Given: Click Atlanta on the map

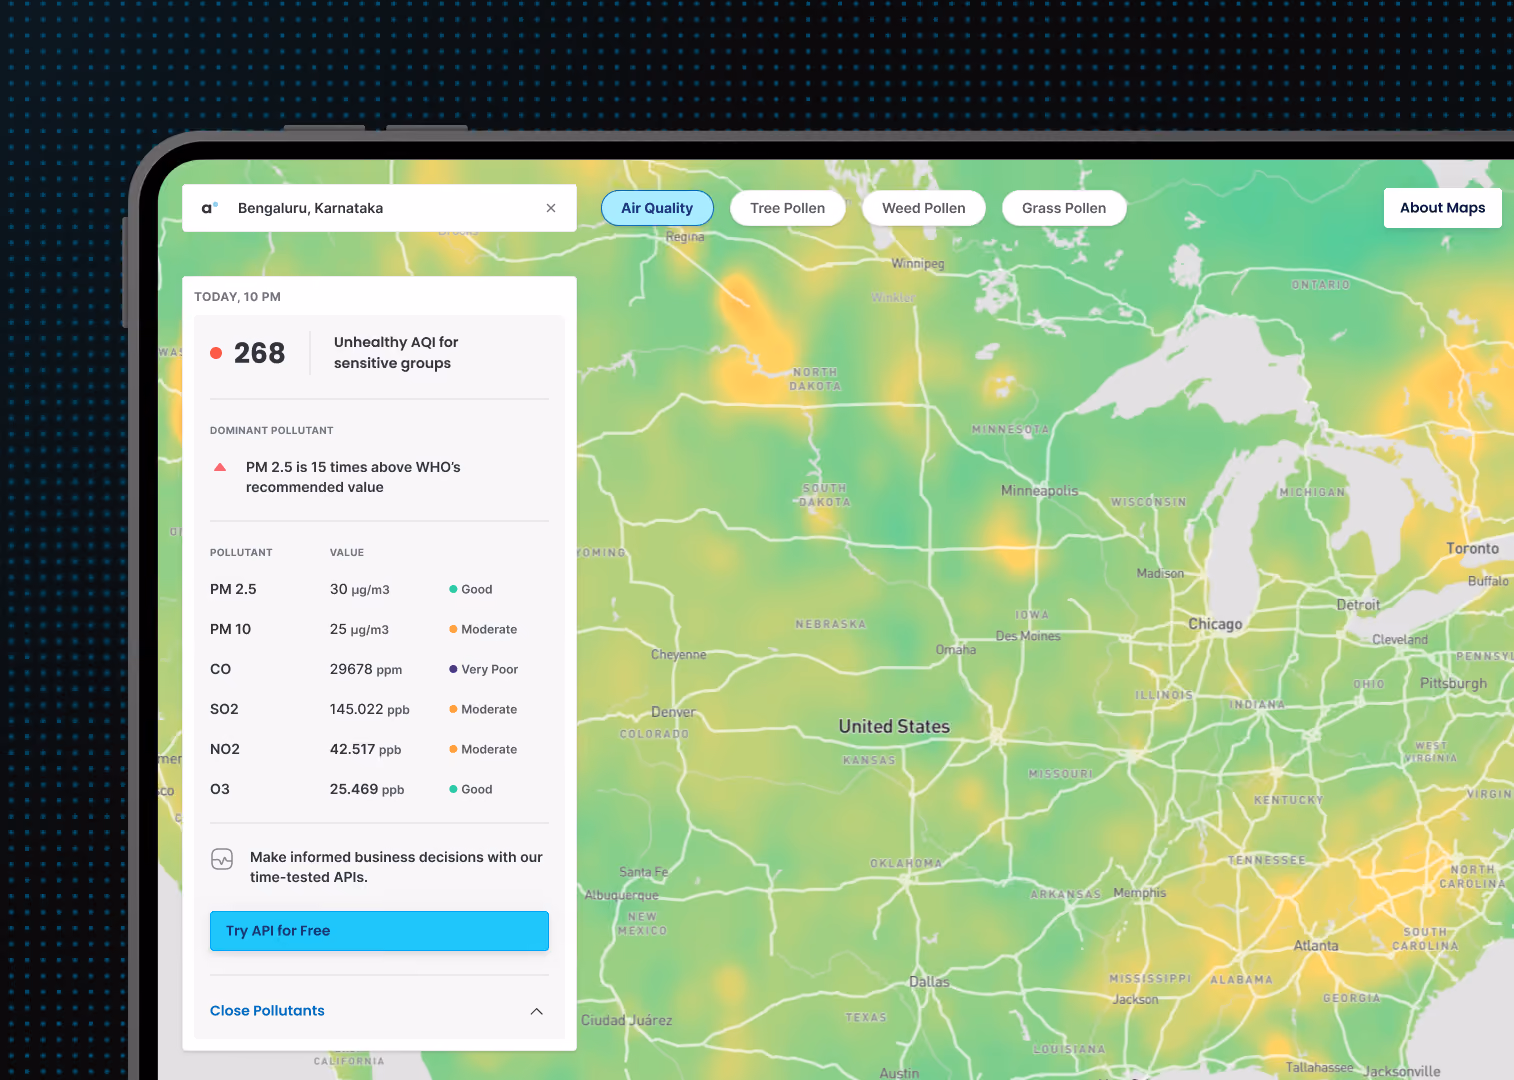Looking at the screenshot, I should (1316, 945).
